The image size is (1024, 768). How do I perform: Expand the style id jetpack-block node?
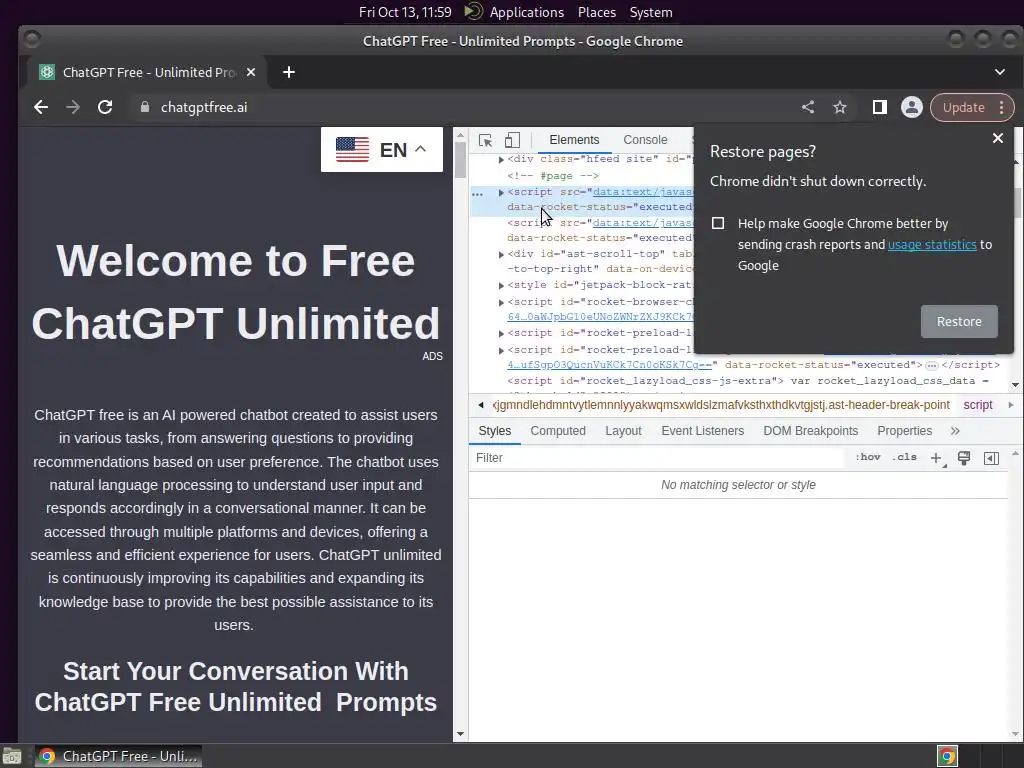point(501,285)
